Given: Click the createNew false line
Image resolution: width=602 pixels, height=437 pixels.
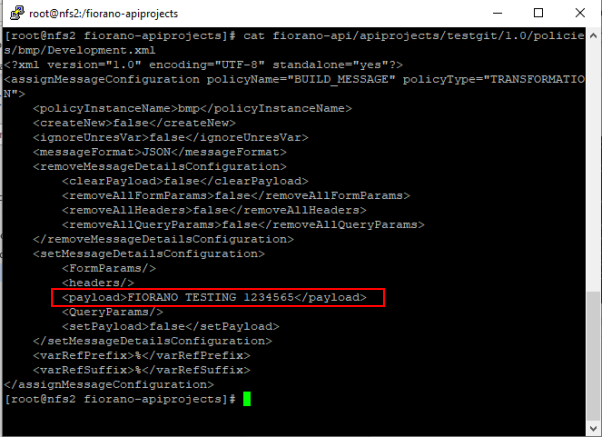Looking at the screenshot, I should pos(134,123).
